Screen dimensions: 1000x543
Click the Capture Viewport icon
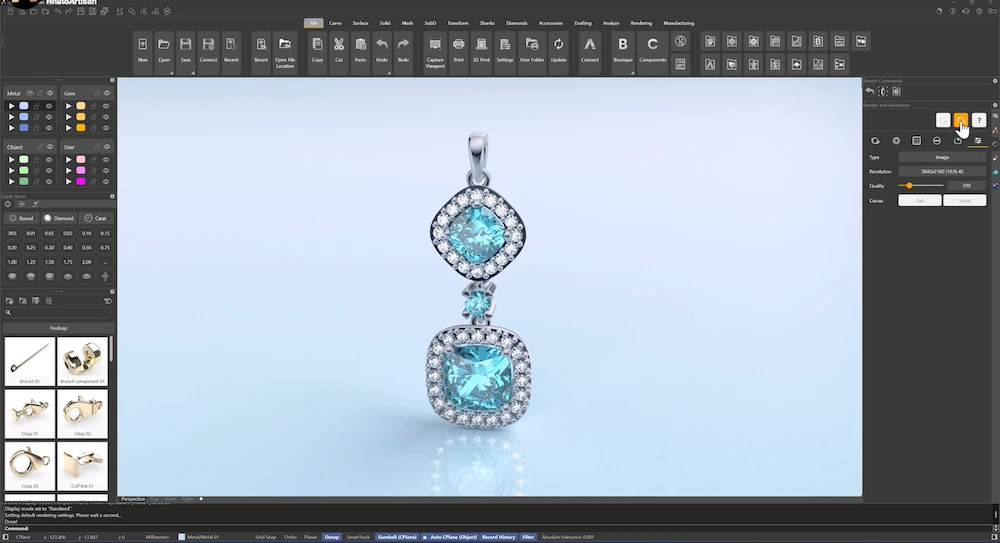[x=434, y=51]
